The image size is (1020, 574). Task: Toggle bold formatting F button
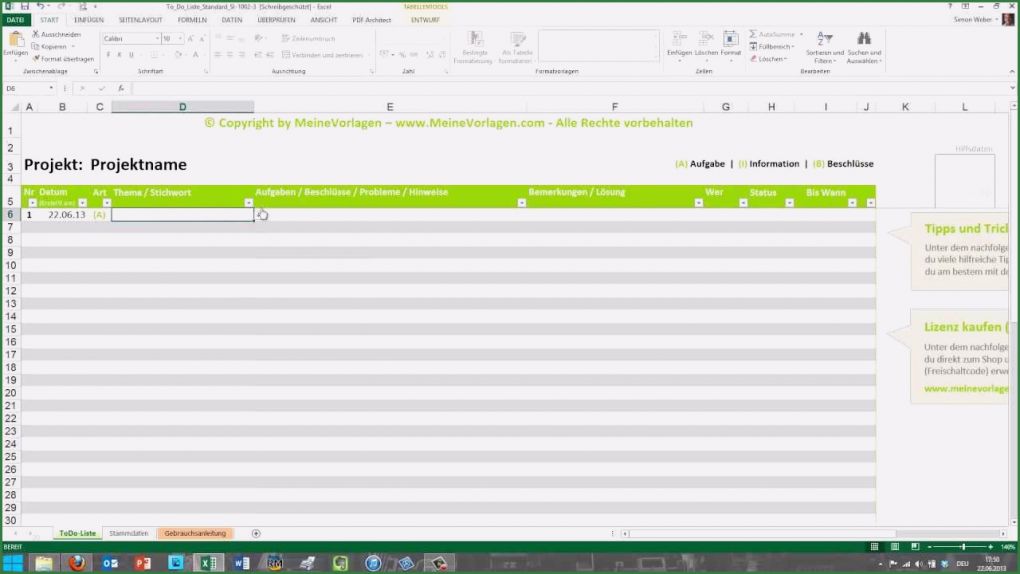pyautogui.click(x=108, y=55)
